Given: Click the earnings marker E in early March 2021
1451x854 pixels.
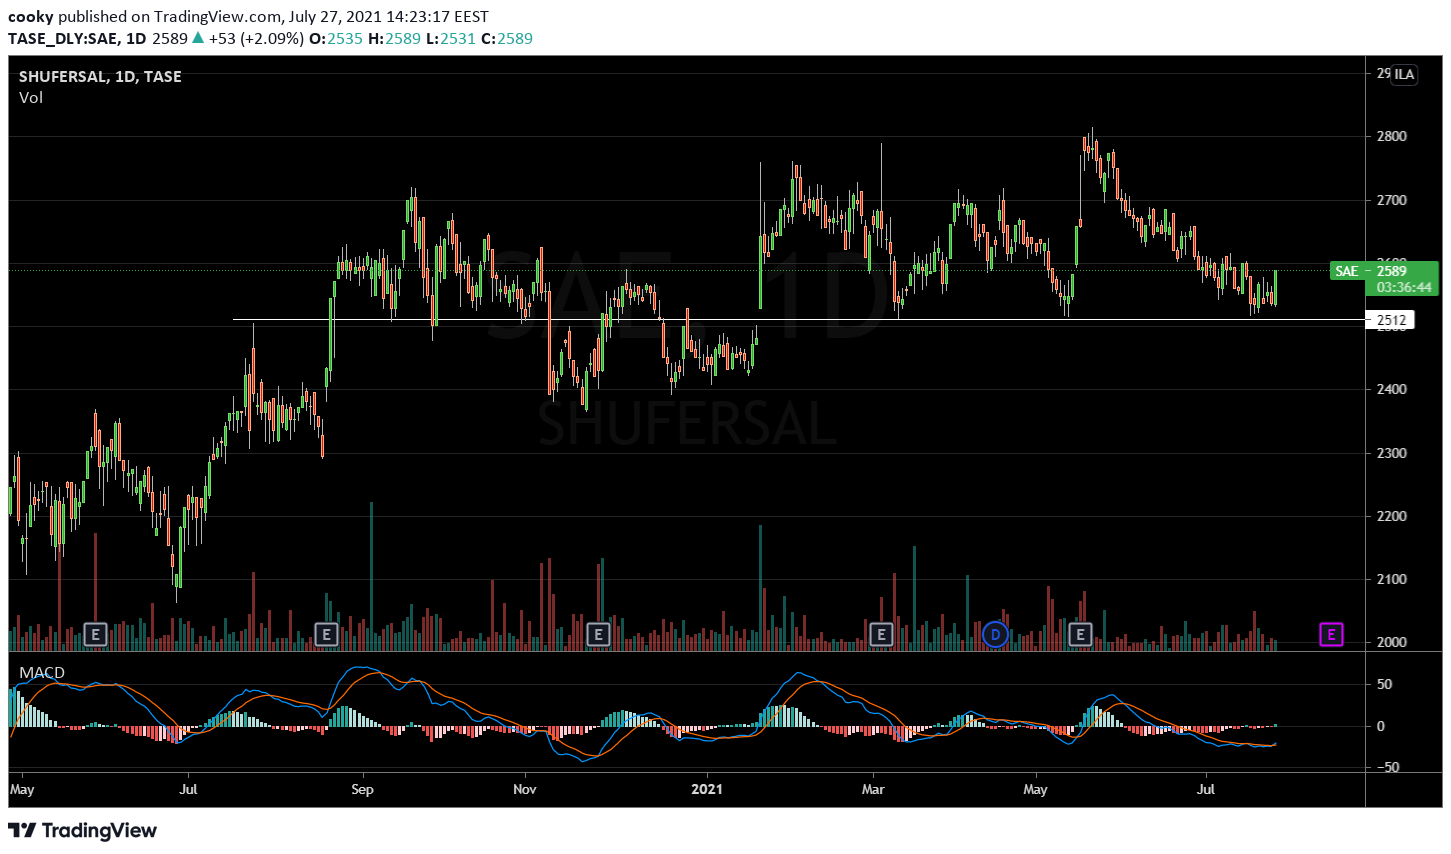Looking at the screenshot, I should tap(881, 634).
